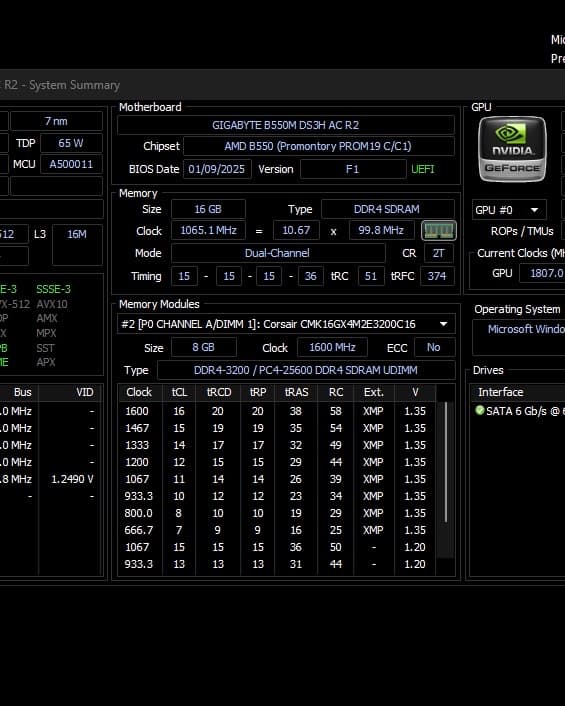Select the 1600 clock row in timings table
Viewport: 565px width, 706px height.
point(276,411)
